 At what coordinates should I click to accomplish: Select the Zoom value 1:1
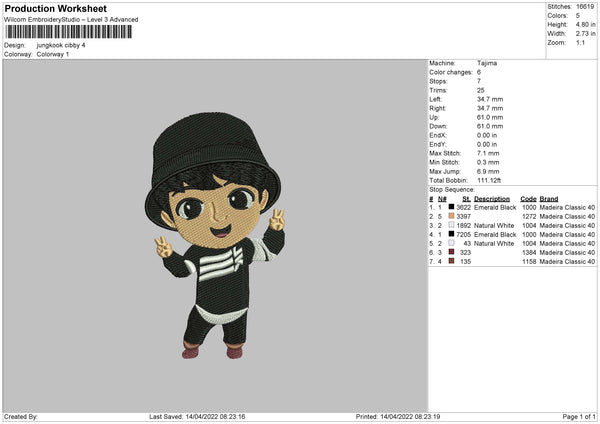pos(580,42)
